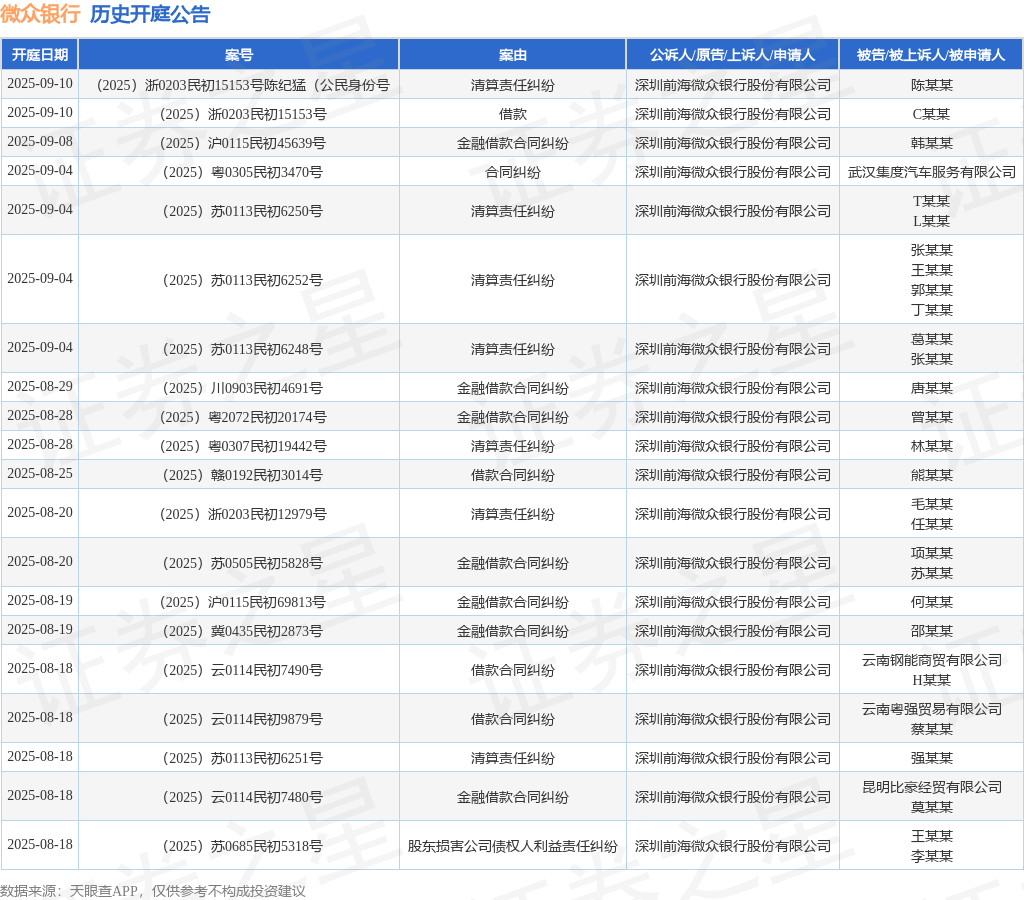The width and height of the screenshot is (1024, 900).
Task: Select defendant C某某
Action: click(x=932, y=114)
